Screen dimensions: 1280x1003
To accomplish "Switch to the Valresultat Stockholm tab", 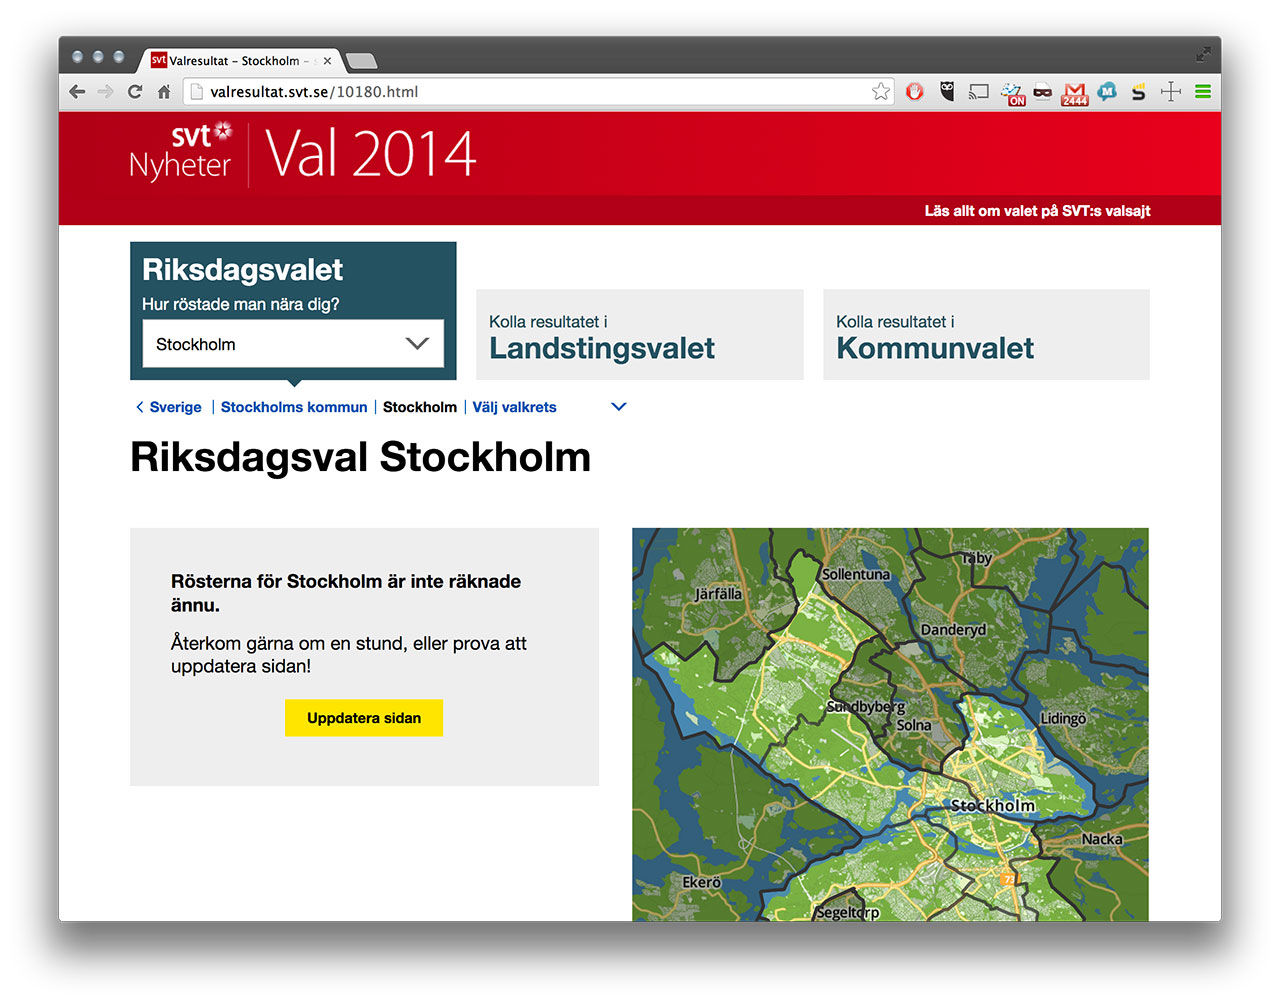I will pos(238,60).
